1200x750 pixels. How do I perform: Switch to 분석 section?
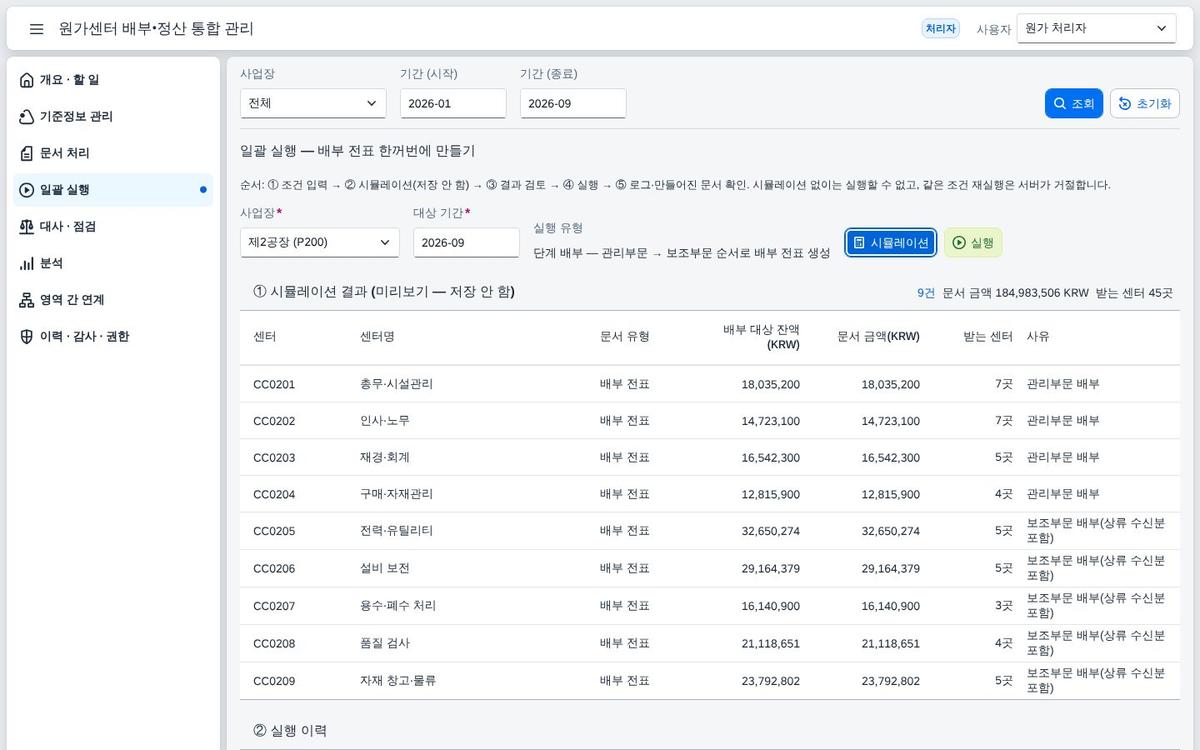click(x=113, y=263)
